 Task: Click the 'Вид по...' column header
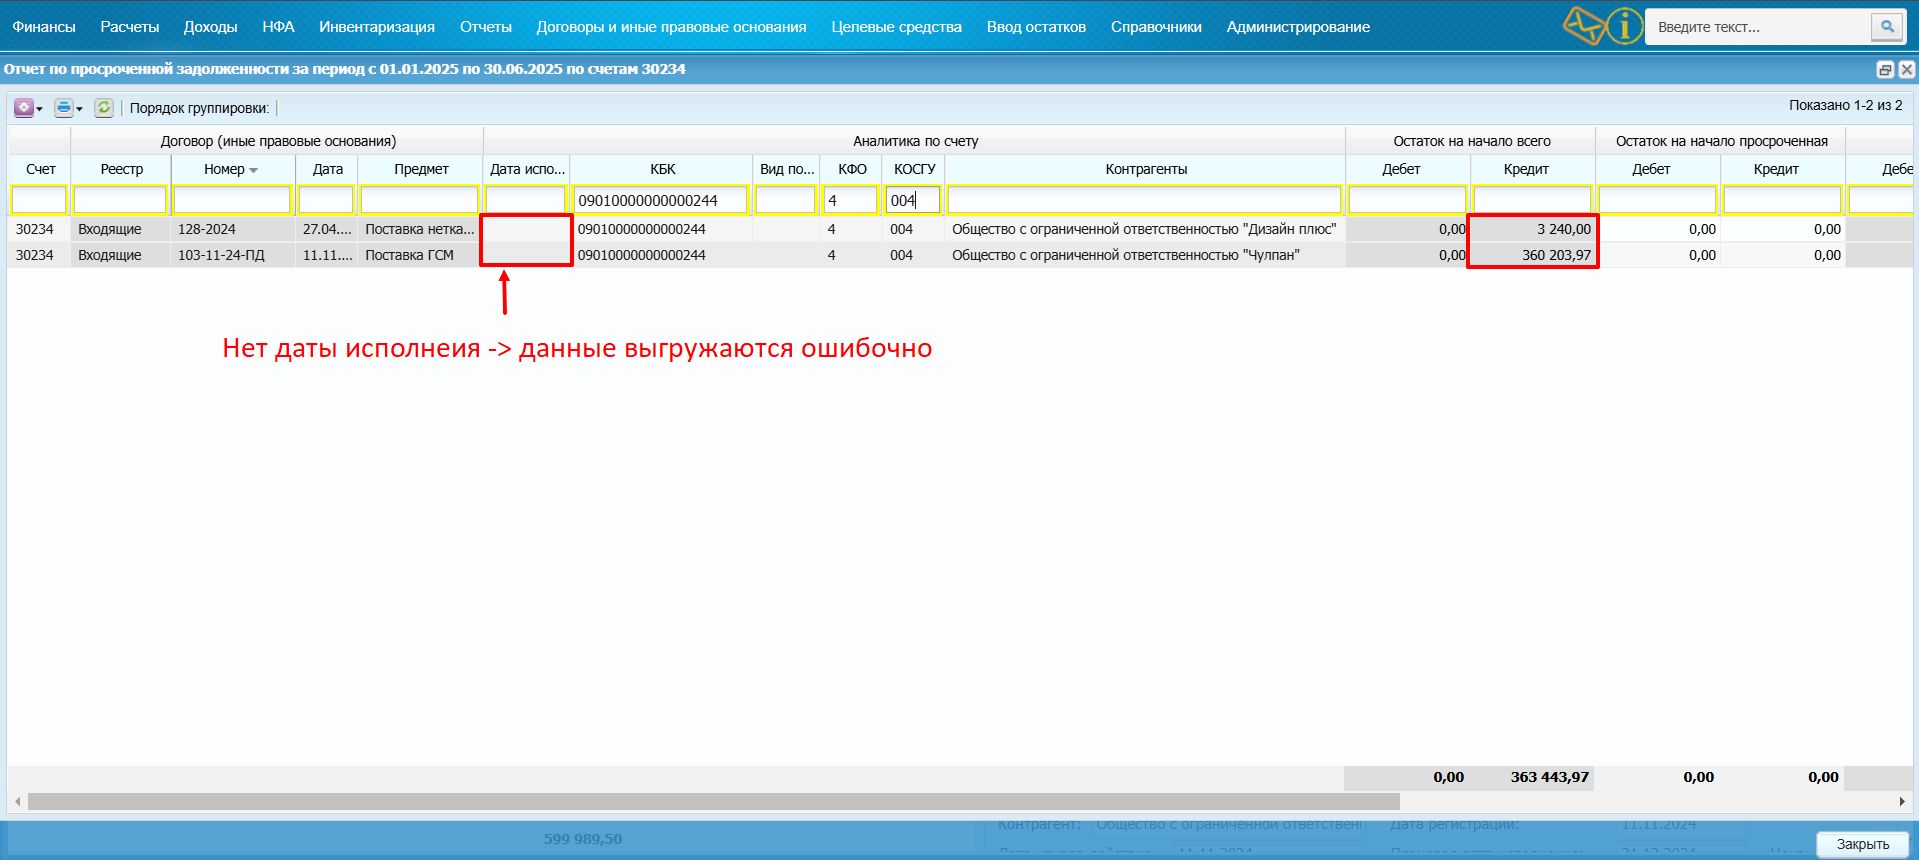(x=787, y=169)
